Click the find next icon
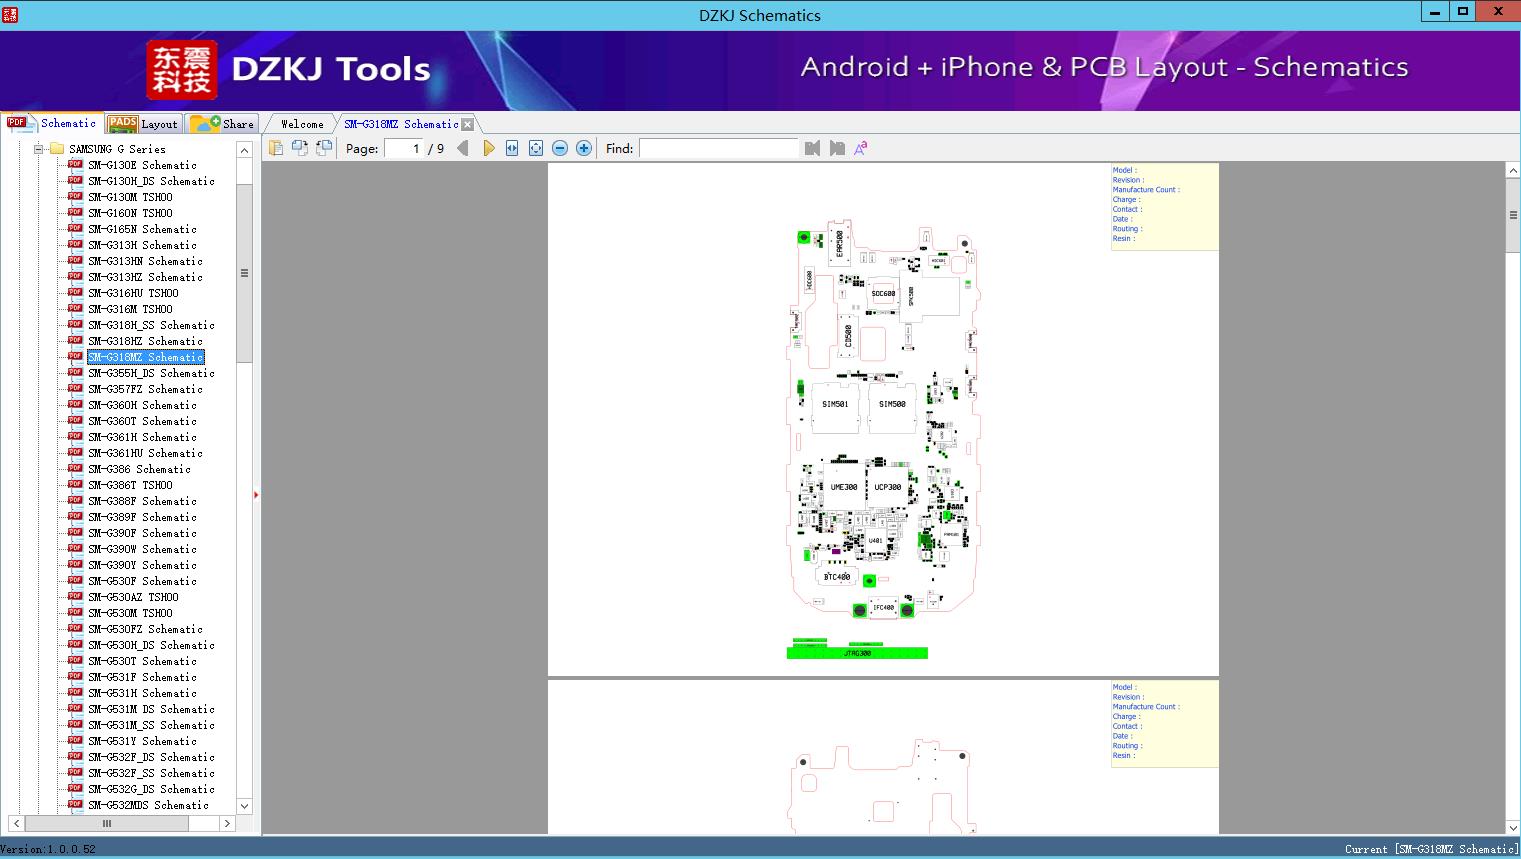Screen dimensions: 1521x859 pyautogui.click(x=837, y=148)
